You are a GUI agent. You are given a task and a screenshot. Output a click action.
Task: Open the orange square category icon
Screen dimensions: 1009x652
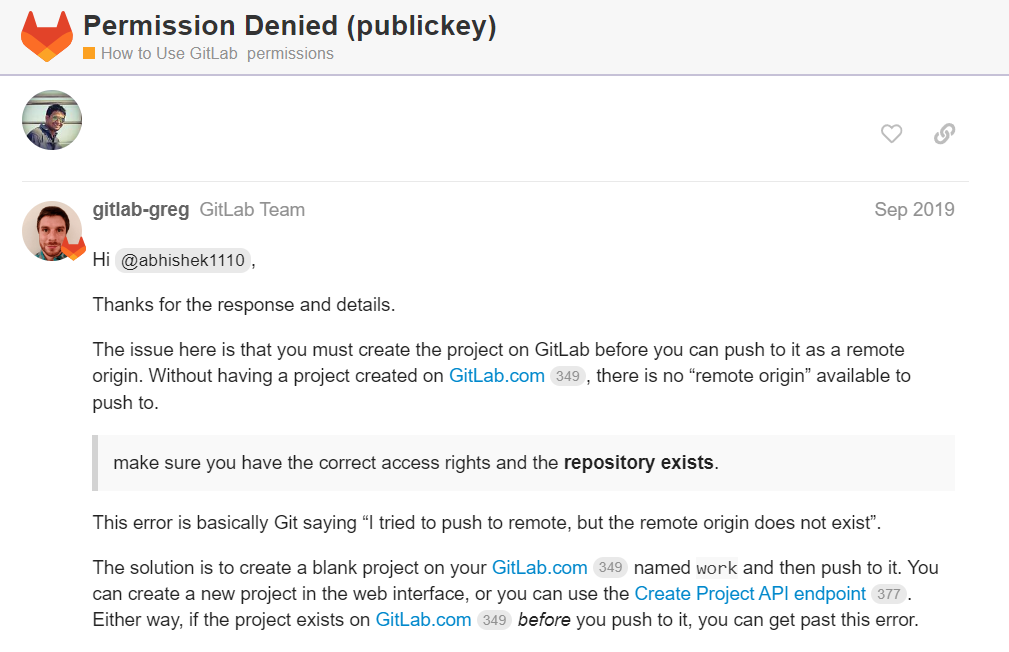pyautogui.click(x=90, y=54)
